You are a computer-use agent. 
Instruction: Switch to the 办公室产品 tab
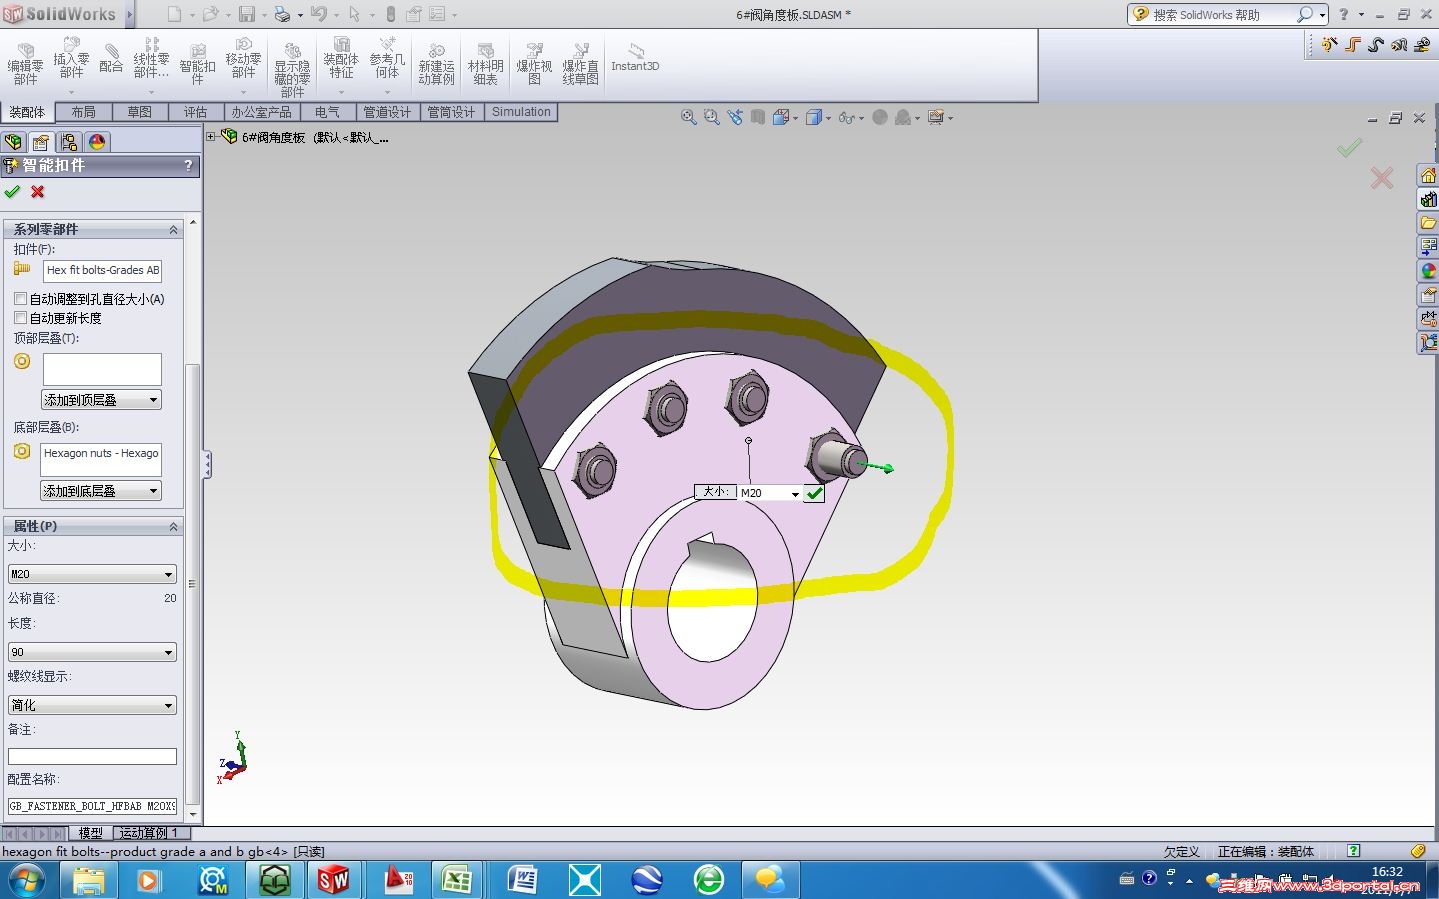(x=261, y=112)
